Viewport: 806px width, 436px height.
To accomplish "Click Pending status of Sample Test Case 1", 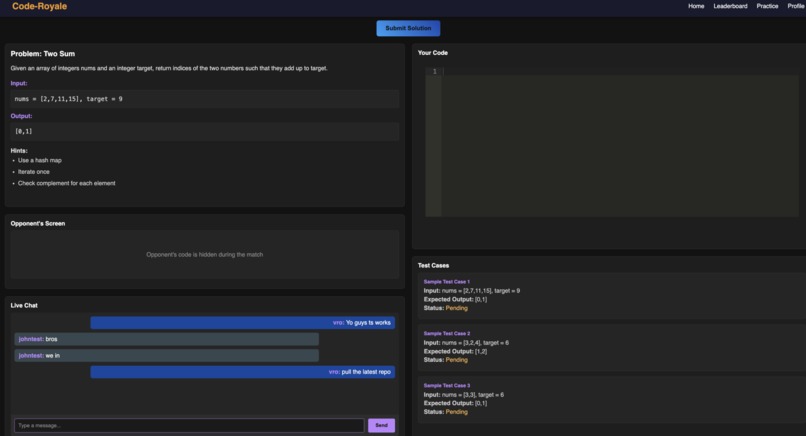I will point(456,308).
